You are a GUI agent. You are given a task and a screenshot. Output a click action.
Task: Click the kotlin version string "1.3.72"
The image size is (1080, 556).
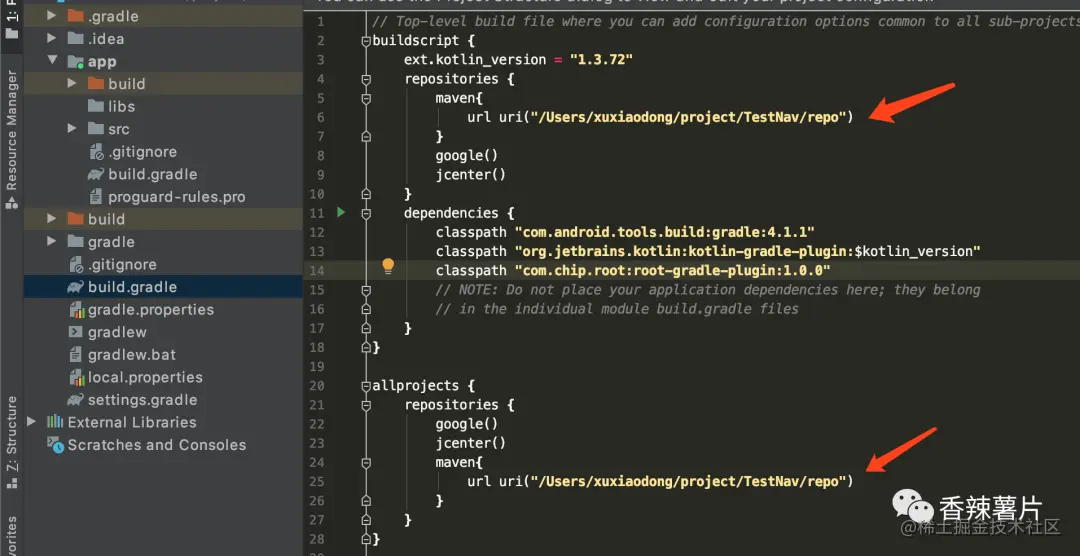[601, 60]
